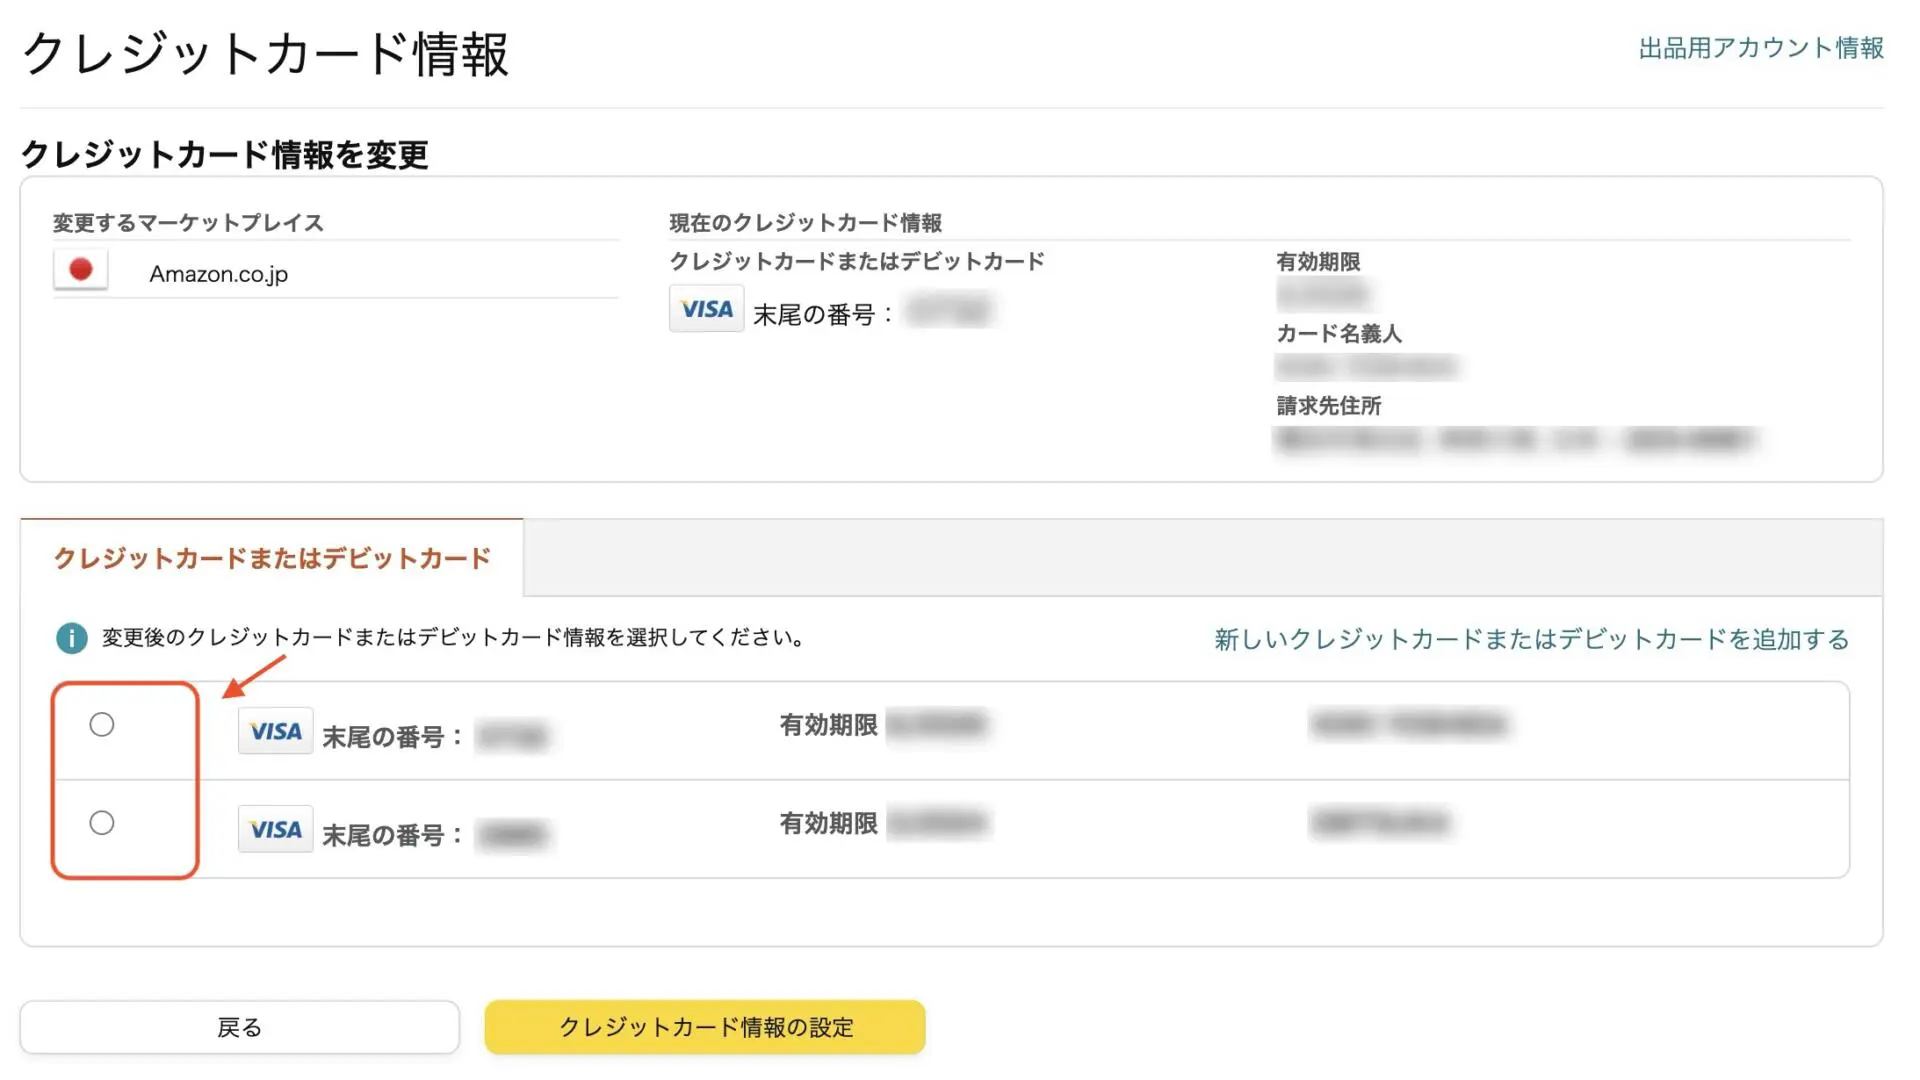This screenshot has width=1920, height=1080.
Task: Open 新しいクレジットカードまたはデビットカードを追加する link
Action: (x=1529, y=640)
